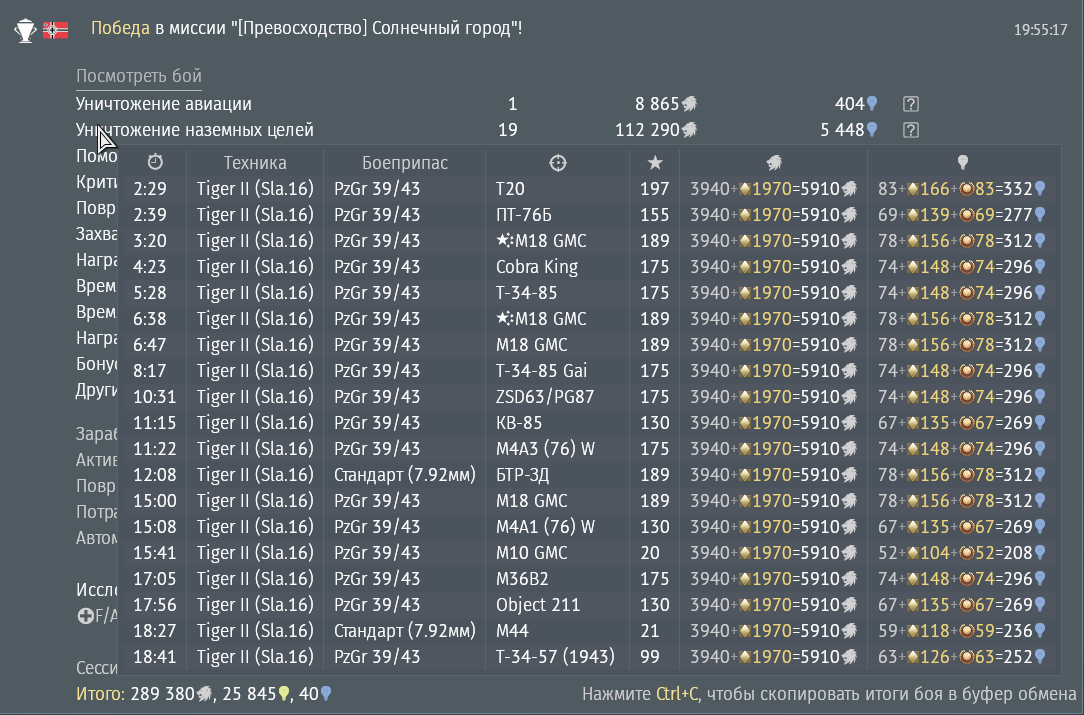Click the 19:55:17 message timestamp
Image resolution: width=1084 pixels, height=715 pixels.
coord(1040,31)
